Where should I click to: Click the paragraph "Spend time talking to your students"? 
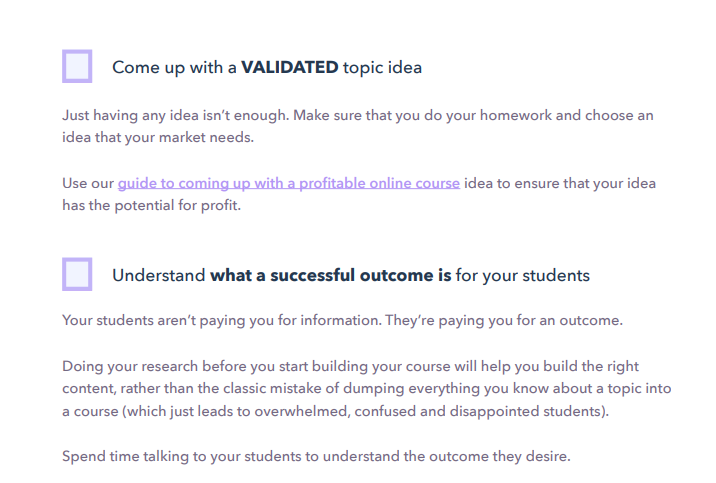point(316,457)
